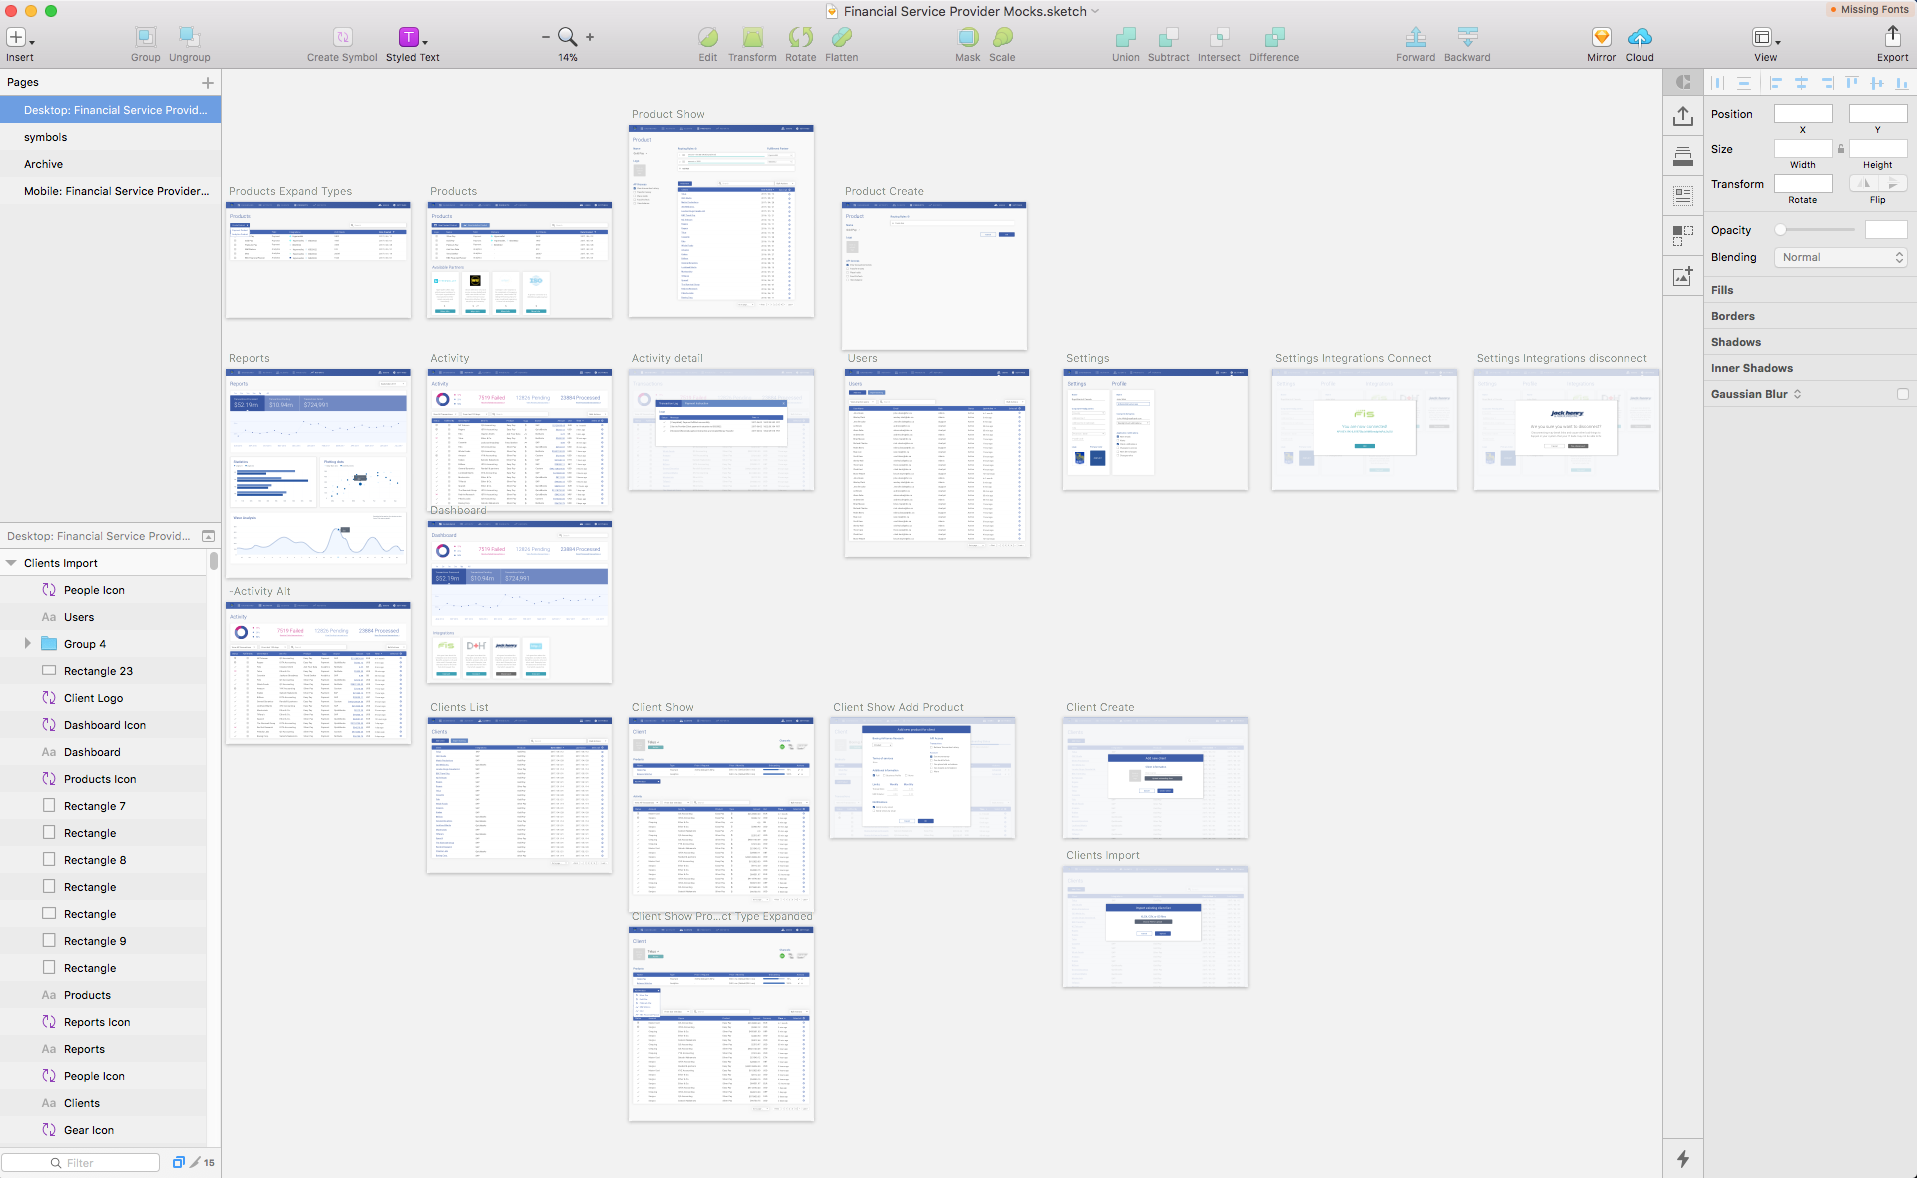Image resolution: width=1917 pixels, height=1178 pixels.
Task: Switch to the Mobile: Financial Service Provider page
Action: (x=110, y=191)
